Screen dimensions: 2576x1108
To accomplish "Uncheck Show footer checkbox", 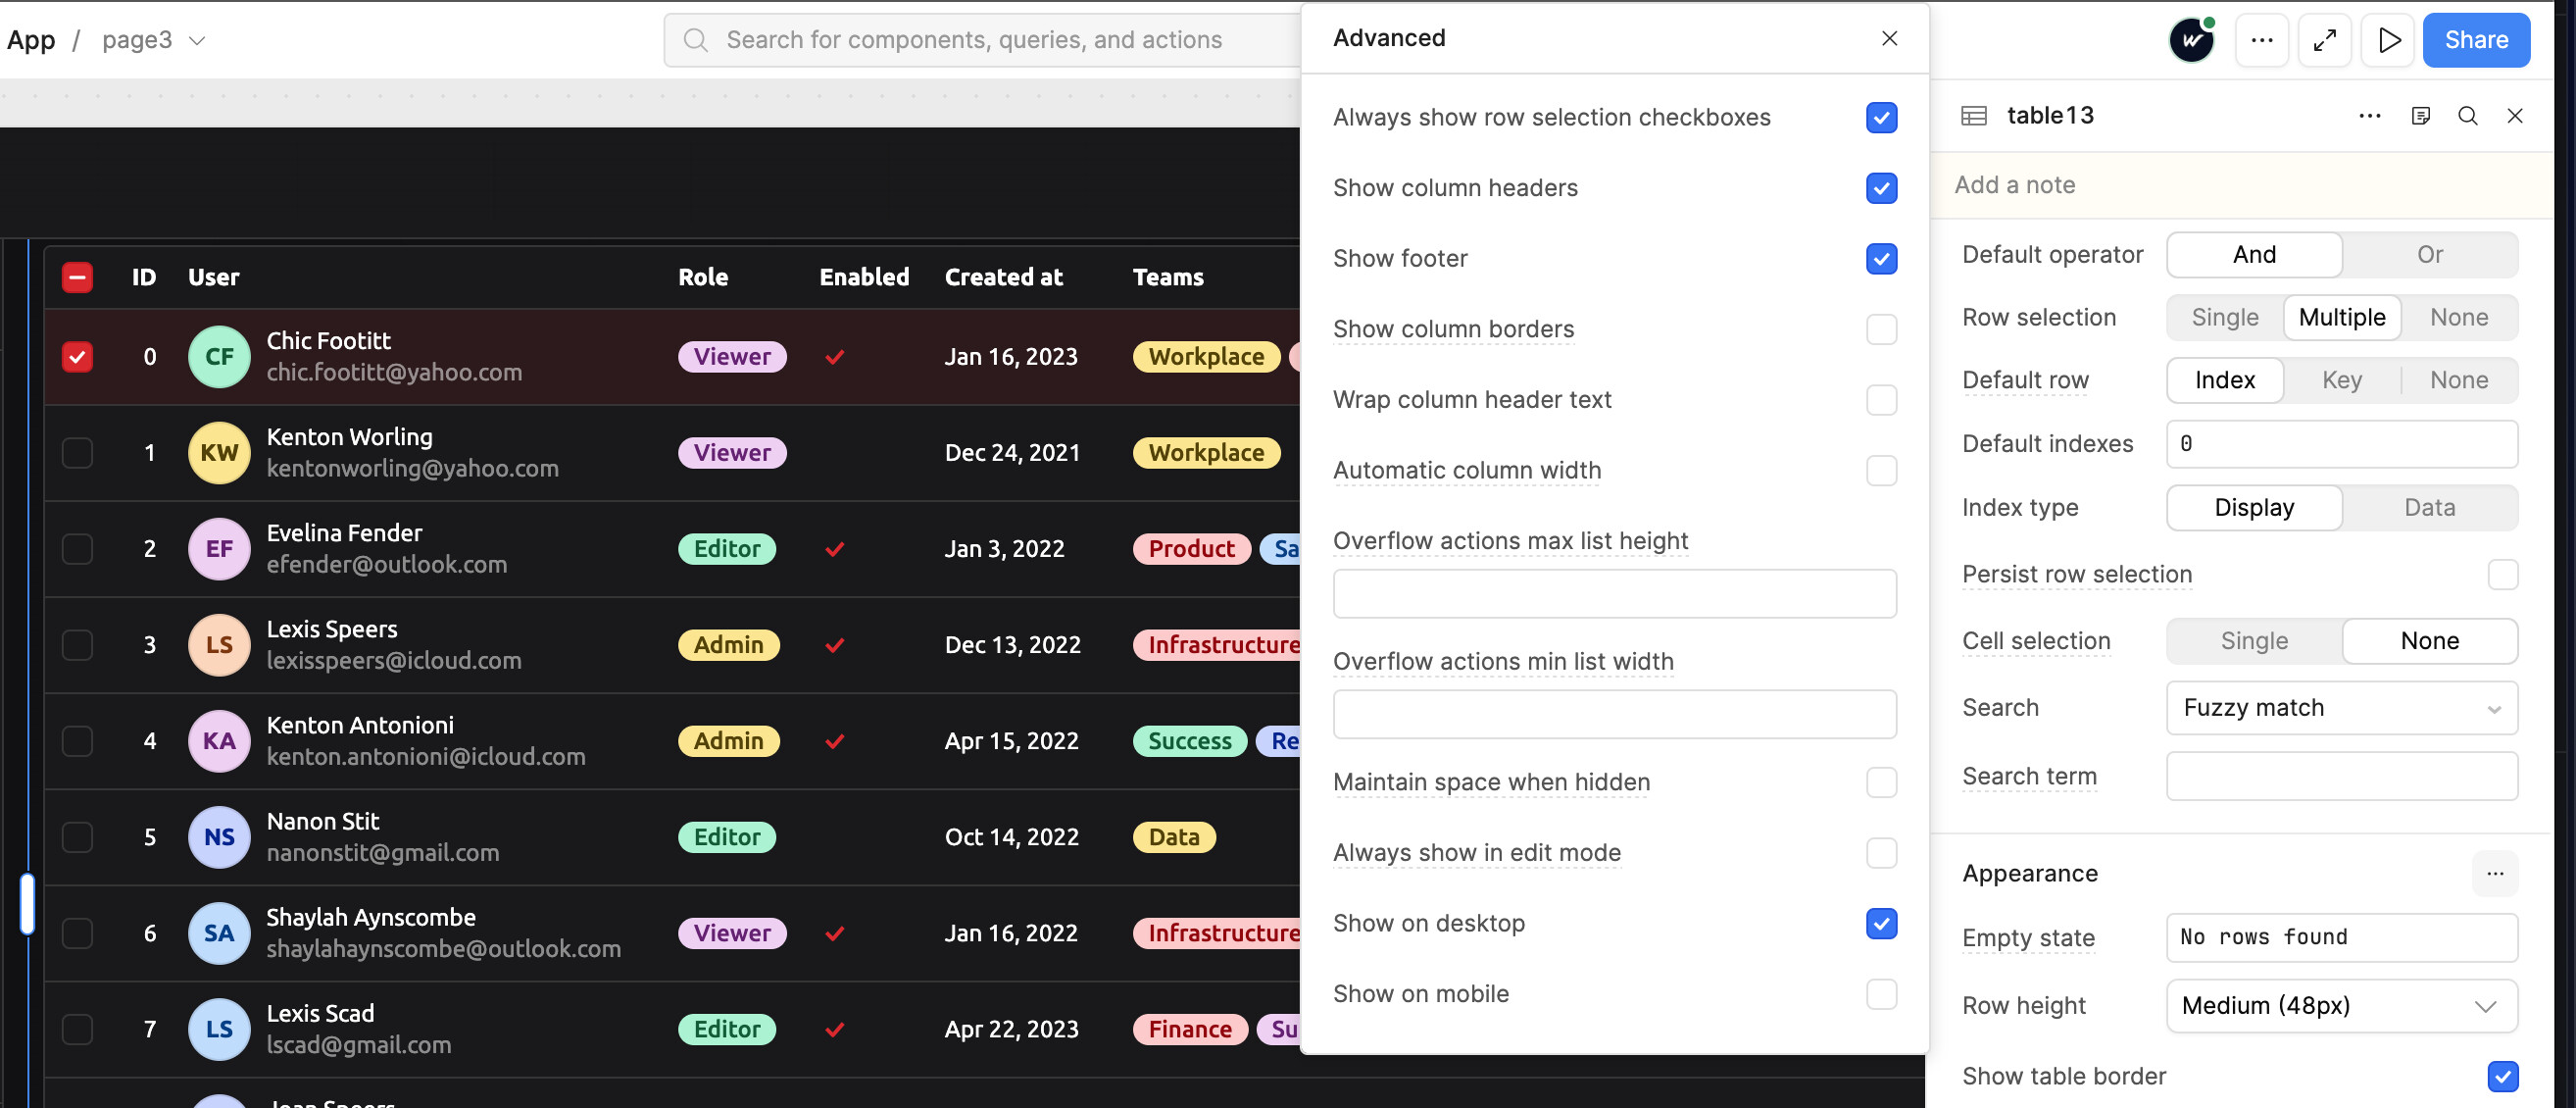I will click(x=1880, y=259).
